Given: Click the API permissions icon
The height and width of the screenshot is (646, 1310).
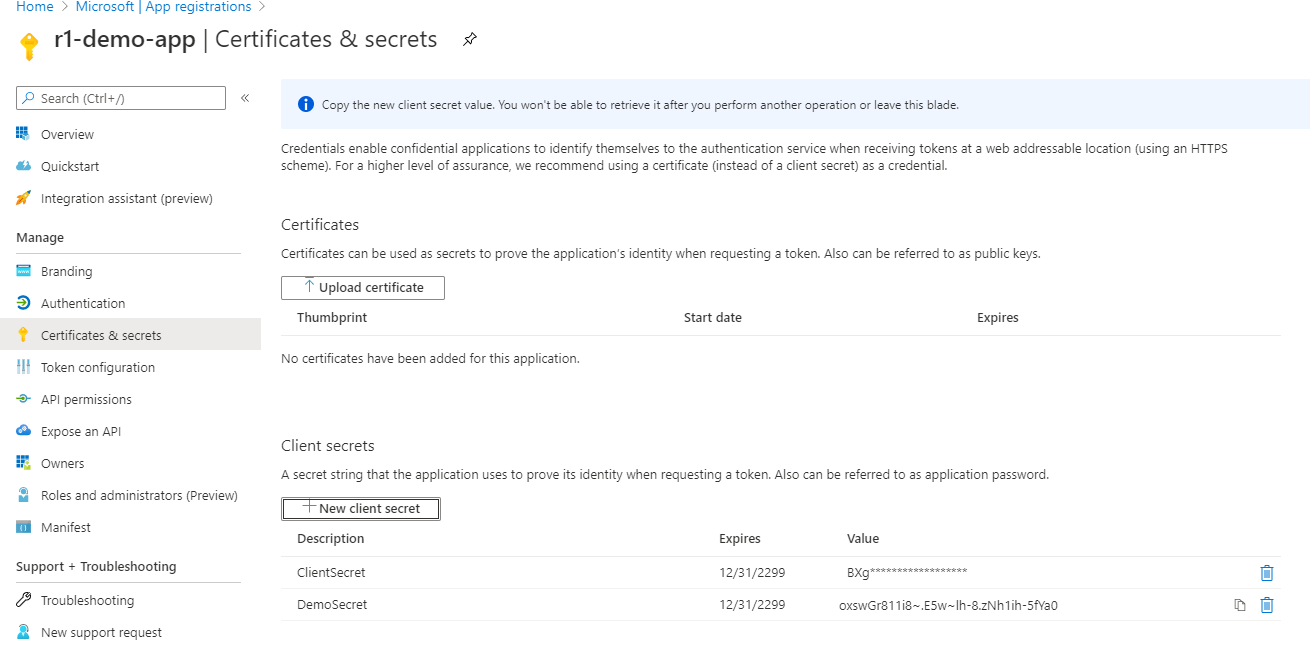Looking at the screenshot, I should (x=23, y=399).
